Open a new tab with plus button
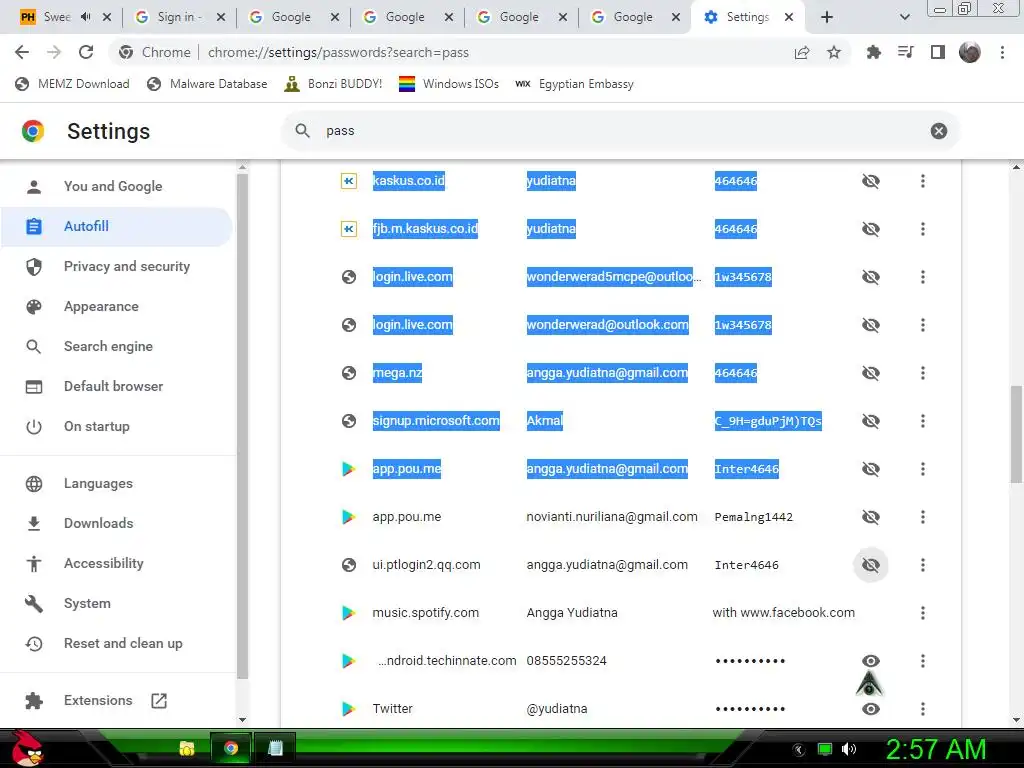1024x768 pixels. (827, 17)
